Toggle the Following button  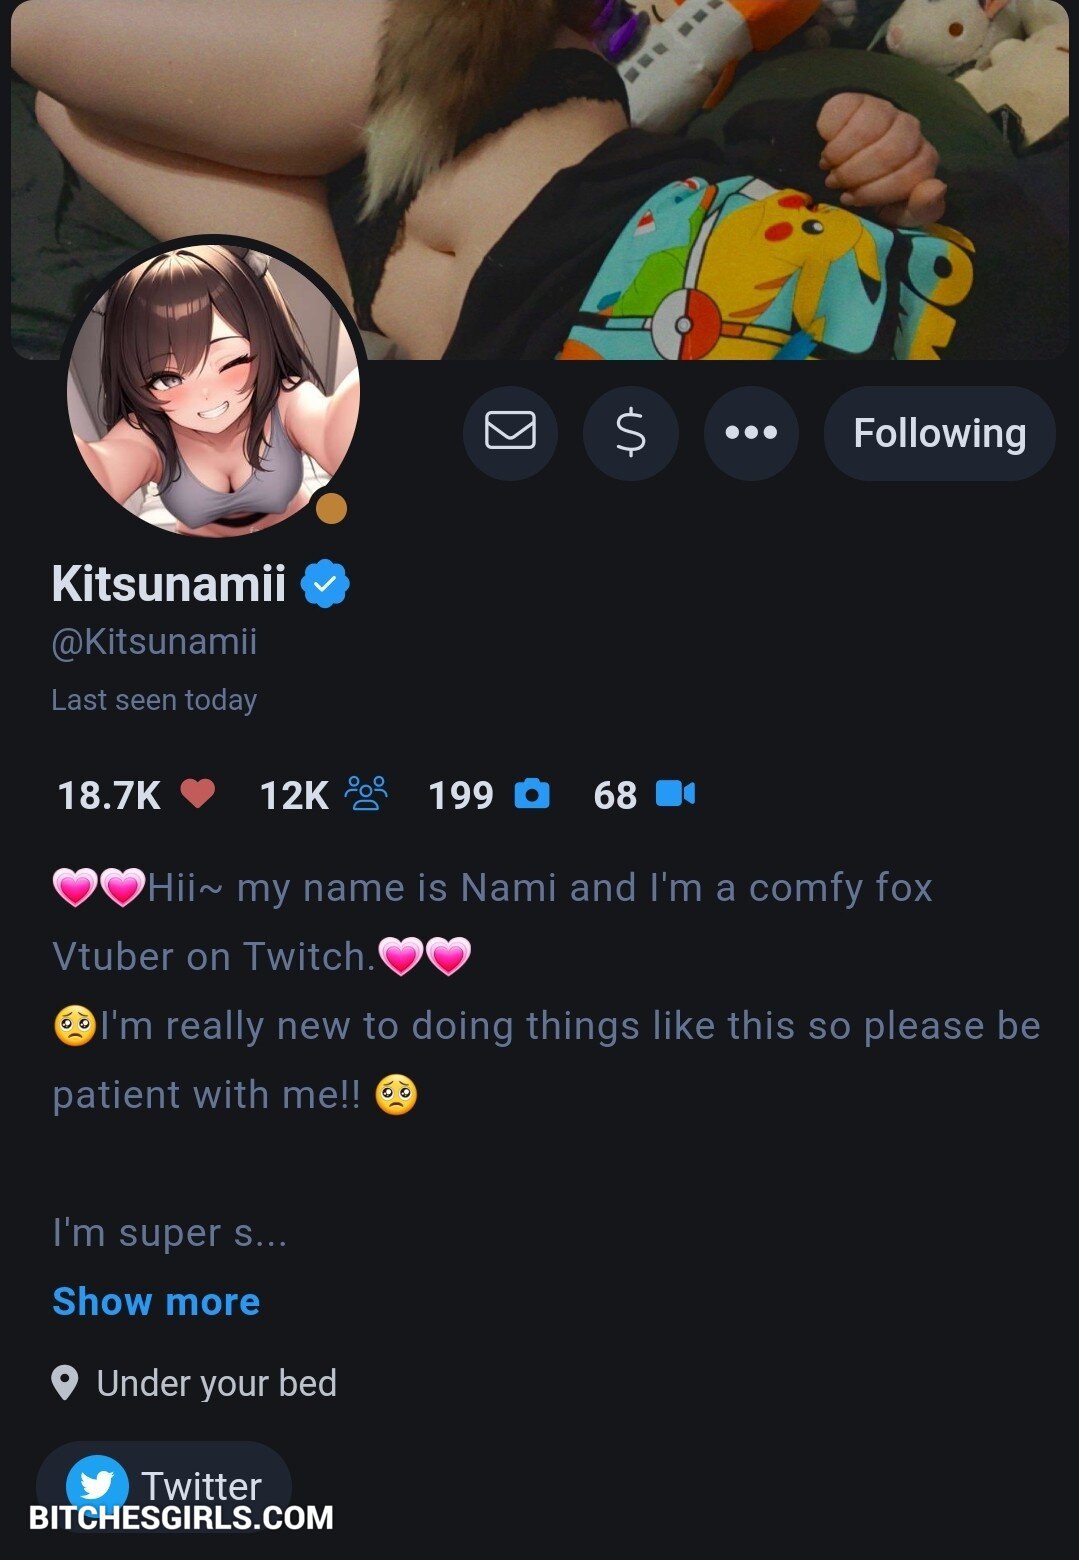point(939,433)
